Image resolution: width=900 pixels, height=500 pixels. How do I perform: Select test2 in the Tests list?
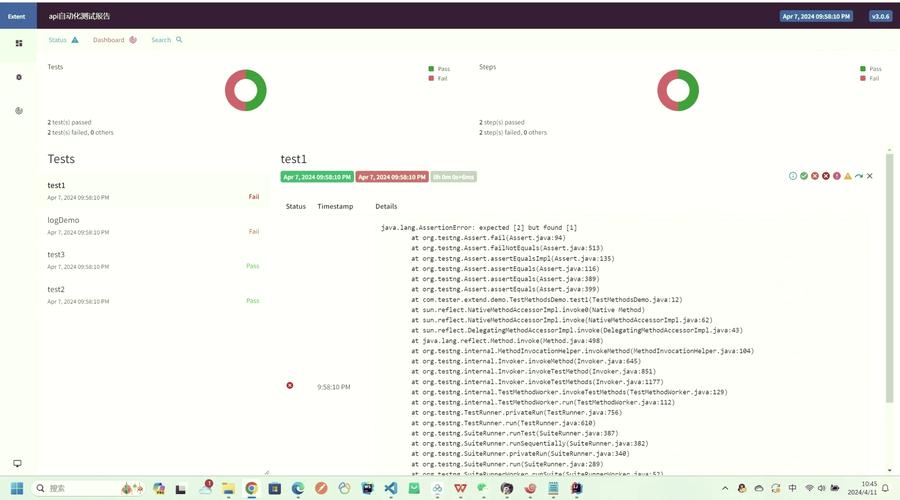153,294
